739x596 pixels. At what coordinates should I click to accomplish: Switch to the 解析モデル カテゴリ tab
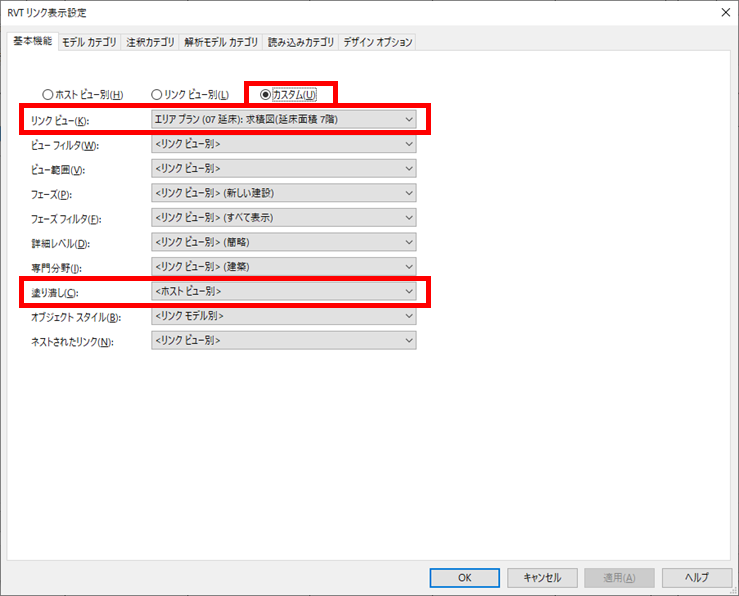pyautogui.click(x=221, y=42)
